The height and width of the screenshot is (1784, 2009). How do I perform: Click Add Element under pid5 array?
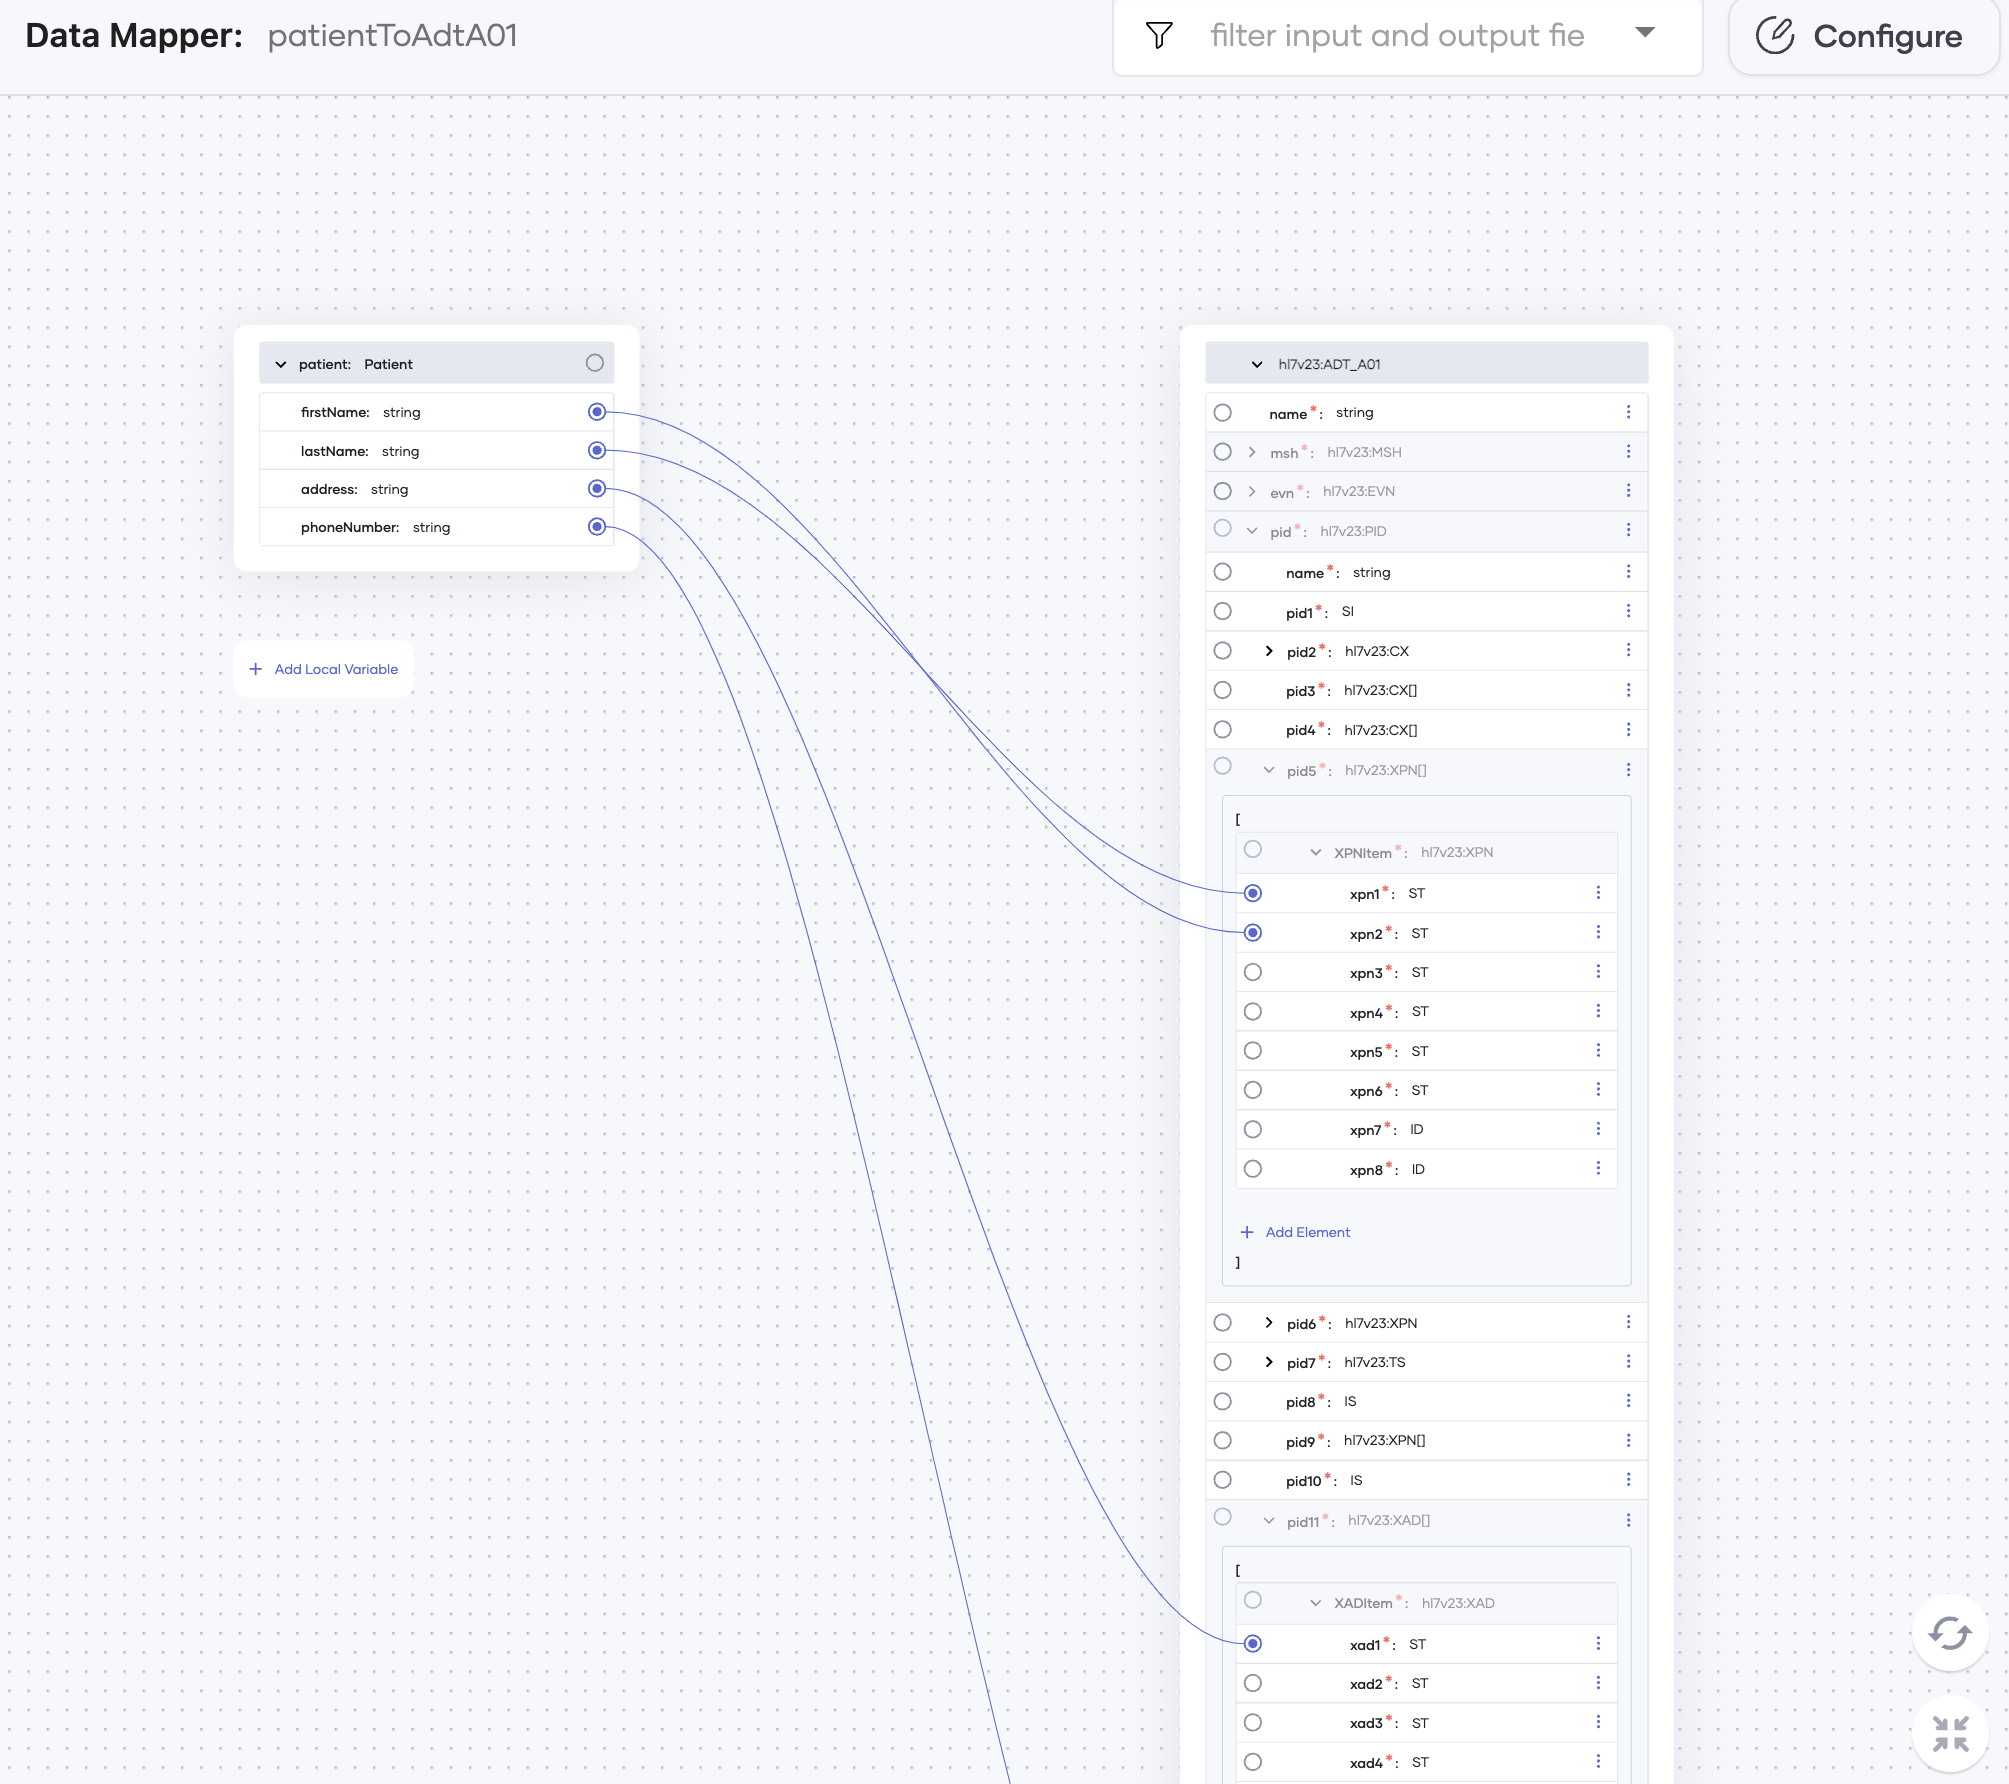tap(1296, 1232)
